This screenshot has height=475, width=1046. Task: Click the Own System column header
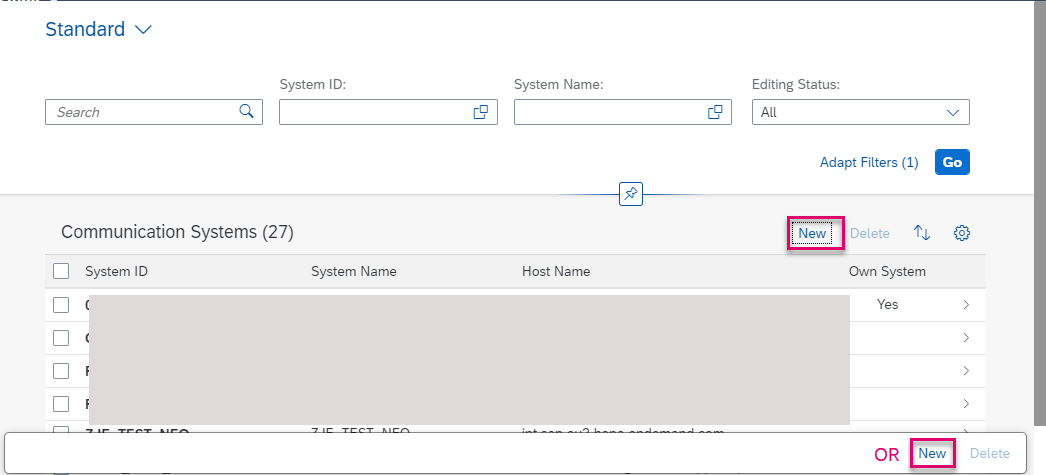coord(887,272)
